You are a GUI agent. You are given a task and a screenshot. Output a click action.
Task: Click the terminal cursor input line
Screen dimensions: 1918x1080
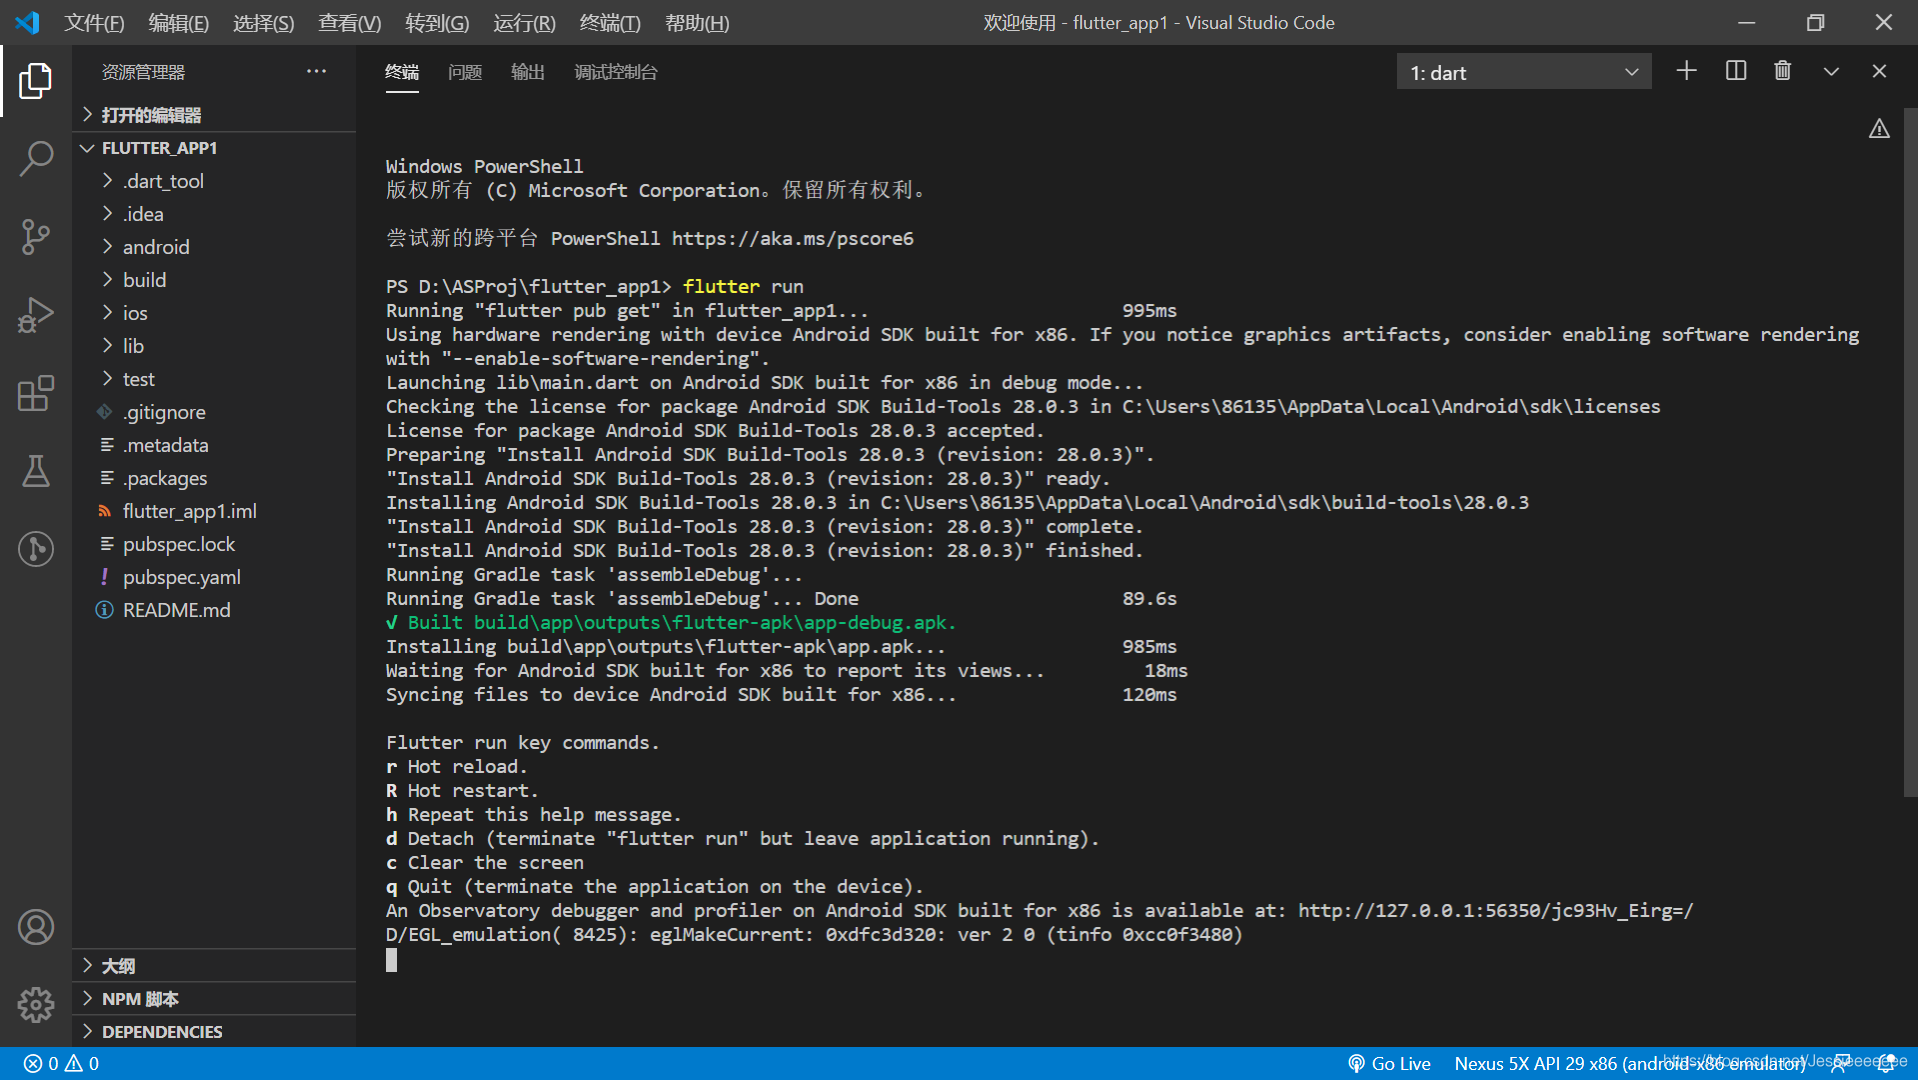[x=392, y=960]
